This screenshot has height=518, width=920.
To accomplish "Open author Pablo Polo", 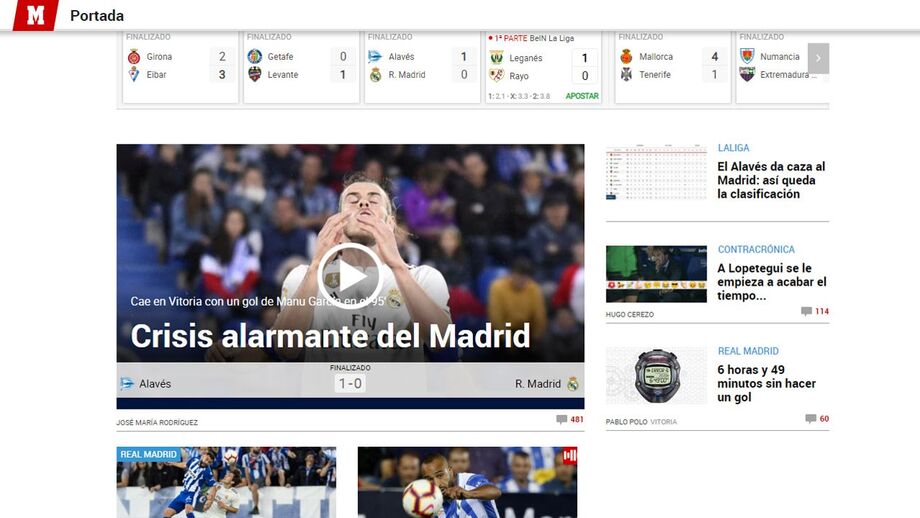I will tap(627, 422).
